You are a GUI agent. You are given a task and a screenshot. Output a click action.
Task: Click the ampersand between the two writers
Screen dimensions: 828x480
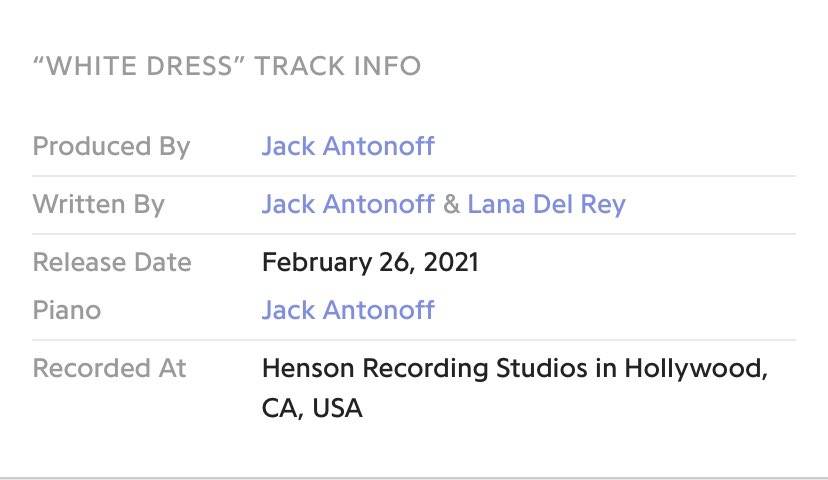(451, 205)
